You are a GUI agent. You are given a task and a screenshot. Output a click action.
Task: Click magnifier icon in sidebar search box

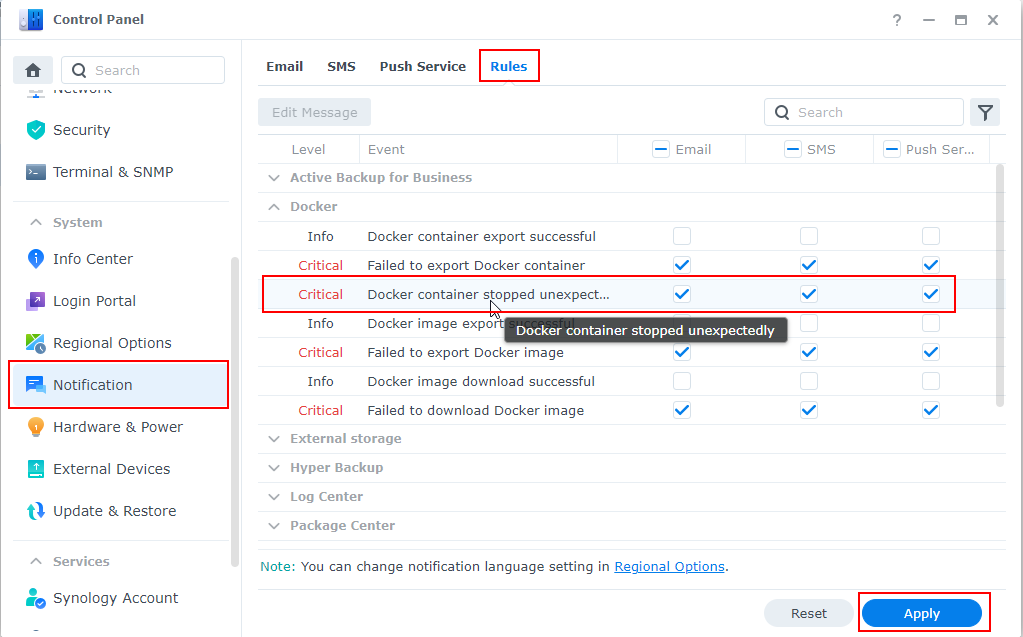[x=79, y=70]
